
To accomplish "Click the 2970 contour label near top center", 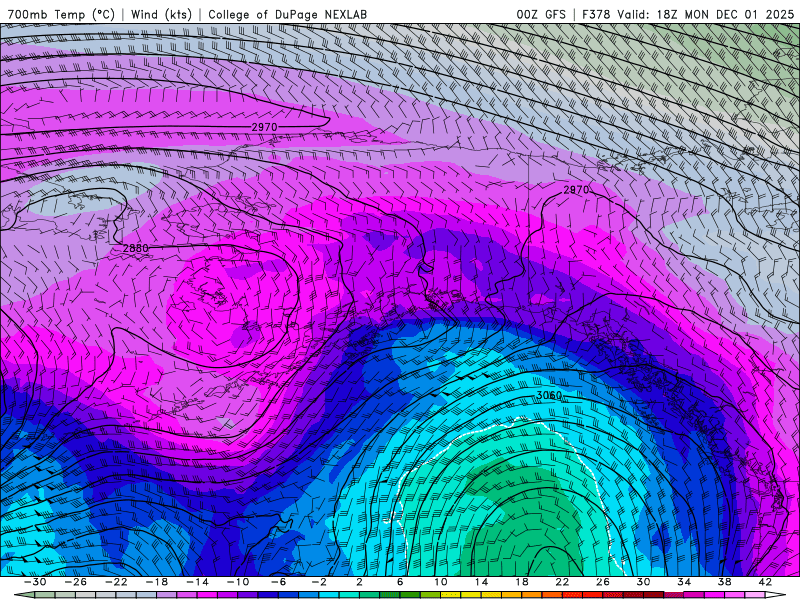I will coord(264,127).
